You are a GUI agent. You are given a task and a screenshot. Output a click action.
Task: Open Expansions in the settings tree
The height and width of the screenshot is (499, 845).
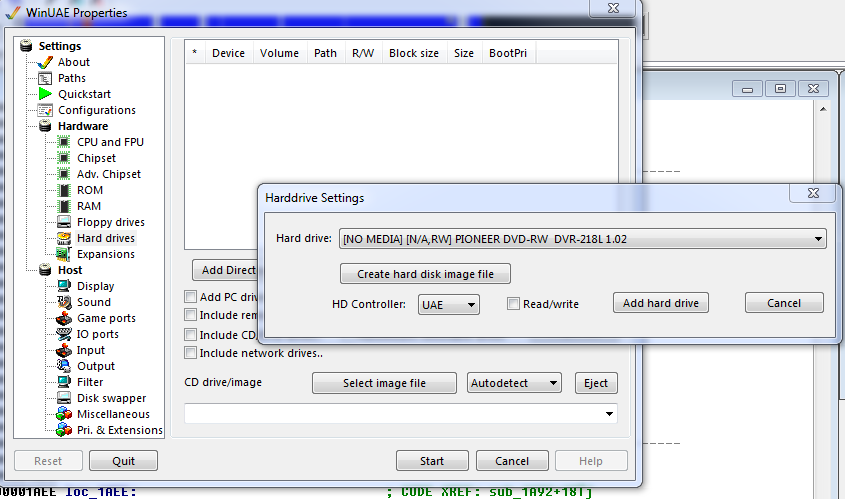pos(105,254)
